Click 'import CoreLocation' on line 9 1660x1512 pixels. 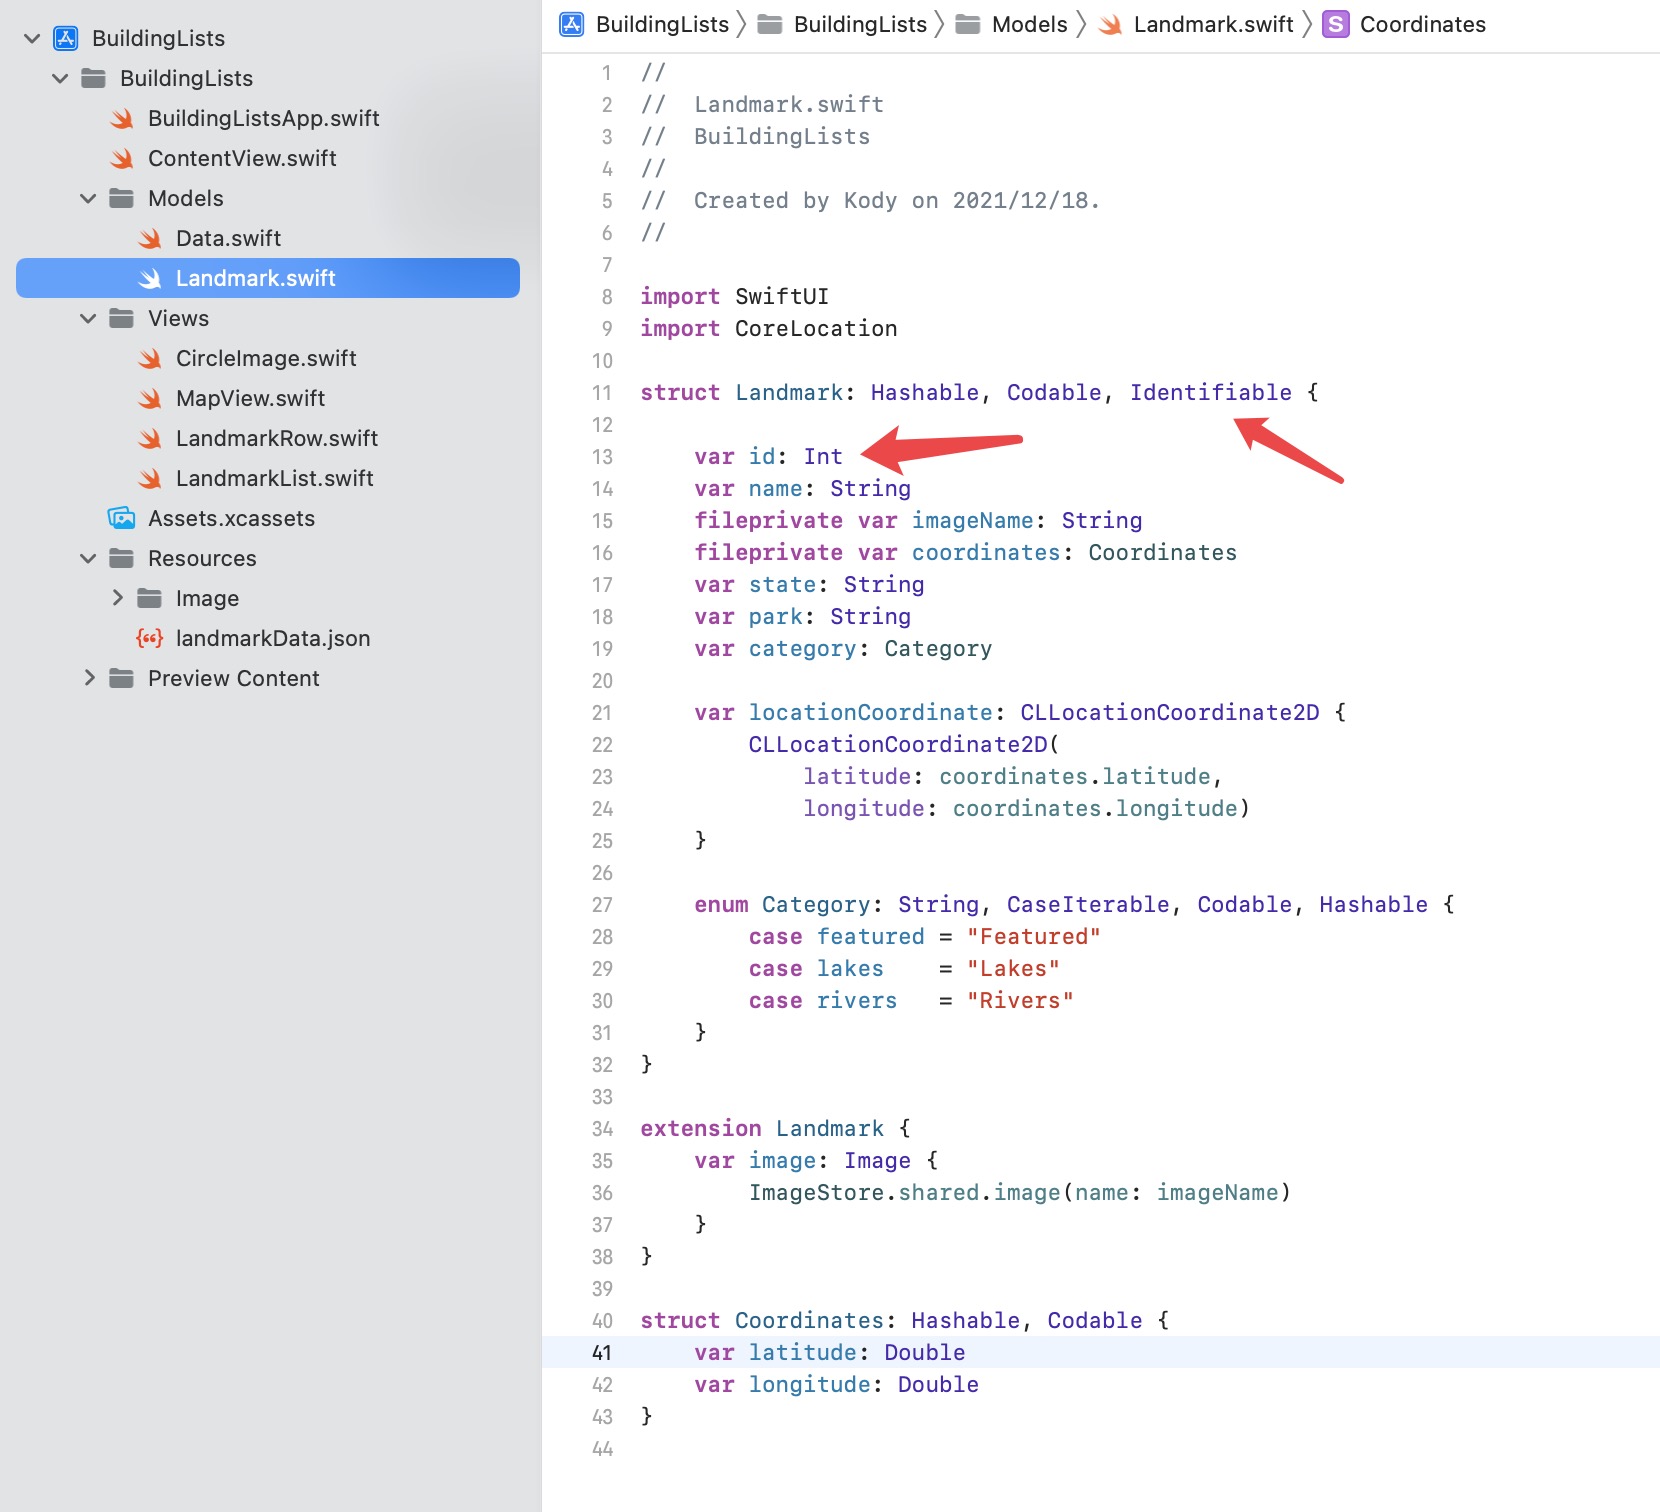click(768, 328)
